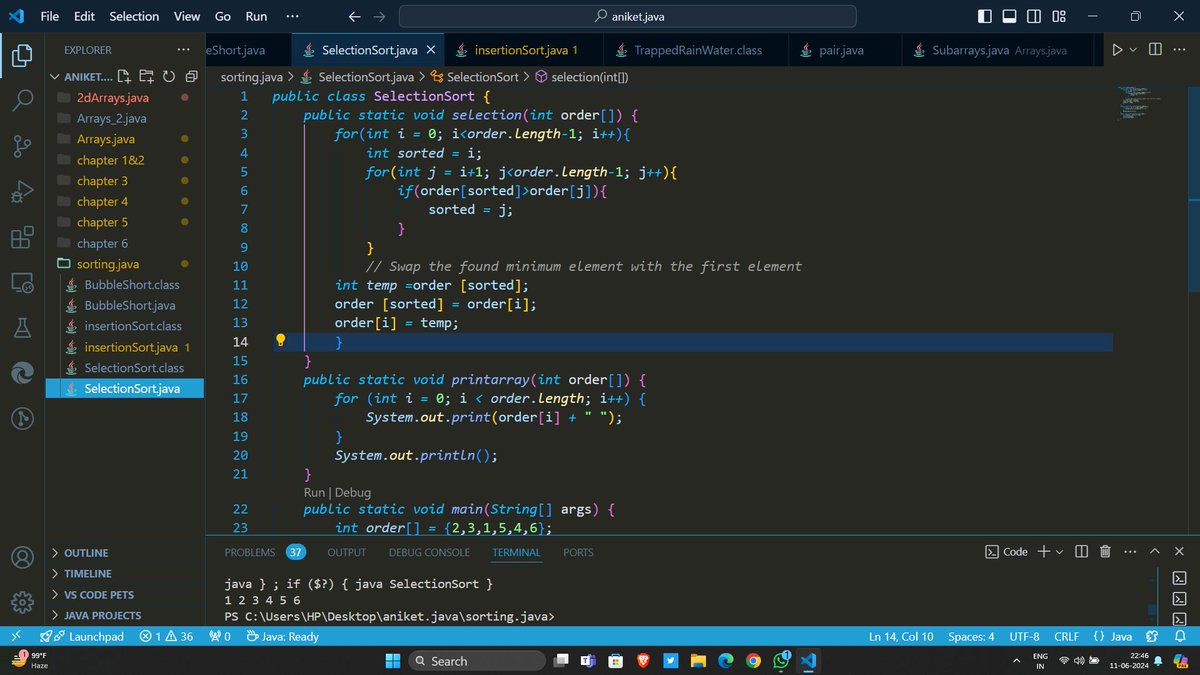Open the Run and Debug view

[x=22, y=192]
